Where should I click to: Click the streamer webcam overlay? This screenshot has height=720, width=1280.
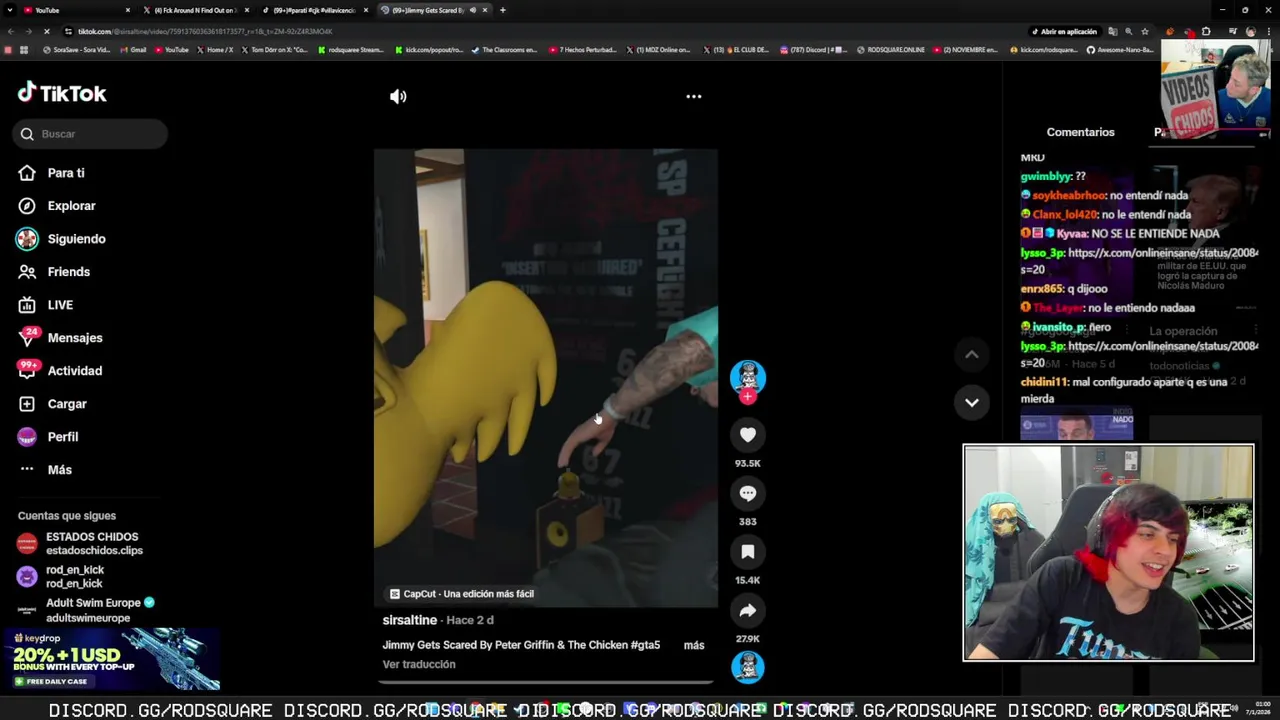pyautogui.click(x=1108, y=552)
